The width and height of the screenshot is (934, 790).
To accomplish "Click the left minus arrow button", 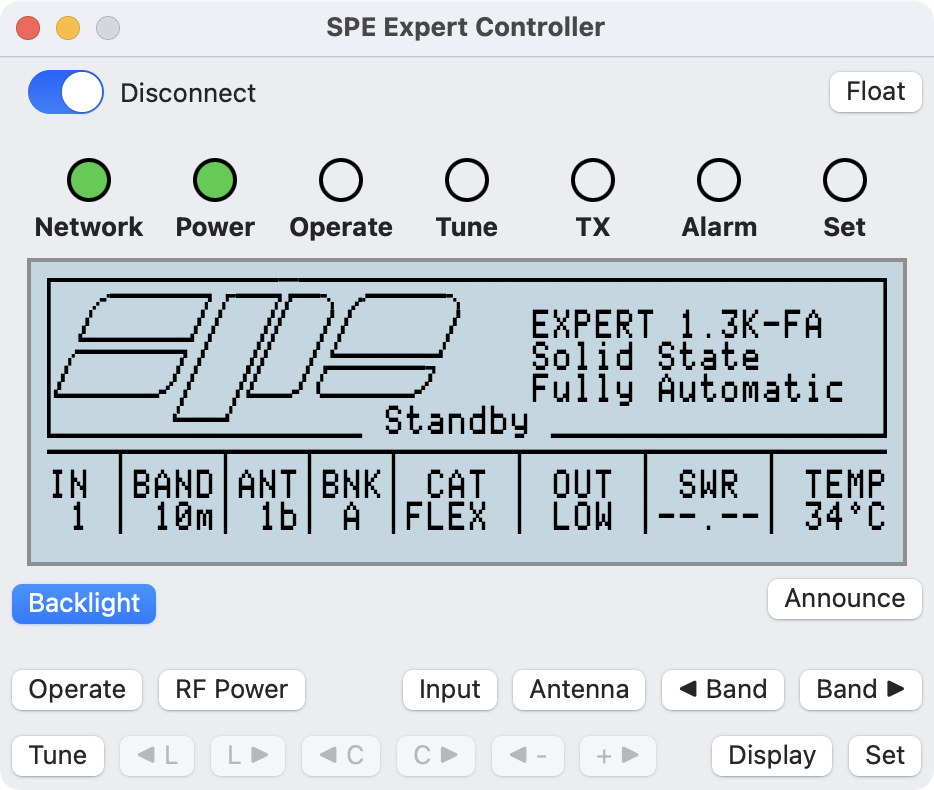I will (x=528, y=756).
